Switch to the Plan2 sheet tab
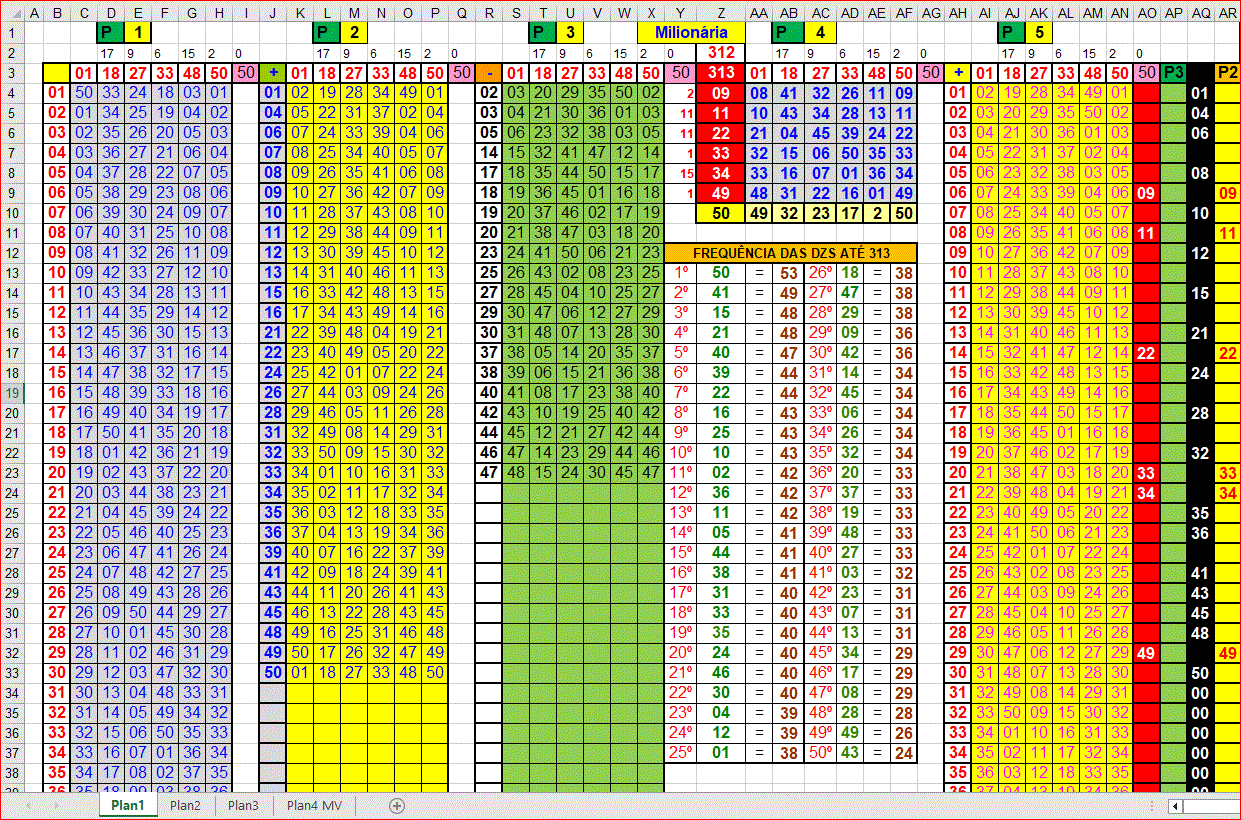The width and height of the screenshot is (1241, 820). [x=185, y=805]
